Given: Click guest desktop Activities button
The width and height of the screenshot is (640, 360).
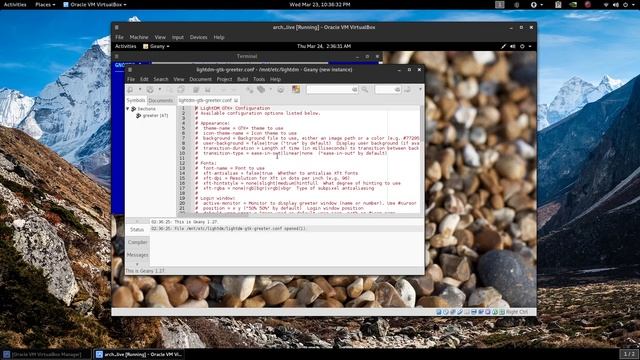Looking at the screenshot, I should 126,46.
